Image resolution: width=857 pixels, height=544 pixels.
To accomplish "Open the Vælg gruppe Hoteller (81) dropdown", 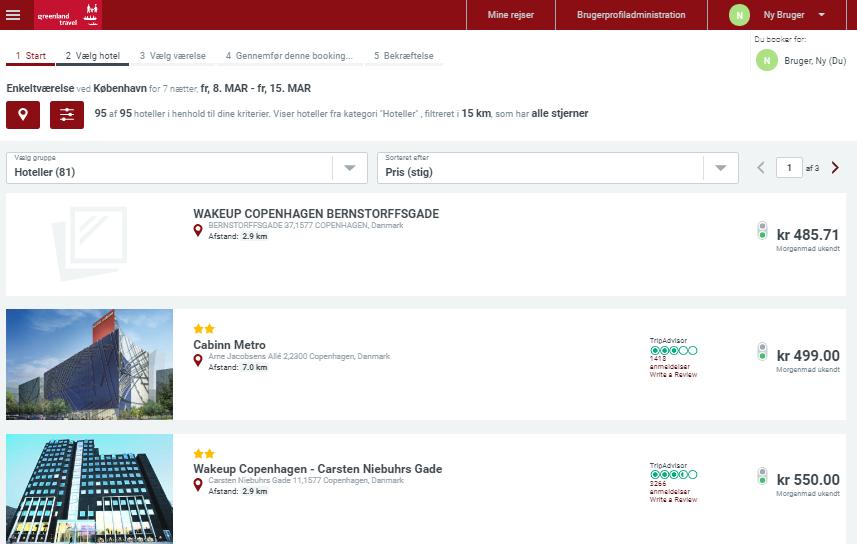I will pos(186,168).
